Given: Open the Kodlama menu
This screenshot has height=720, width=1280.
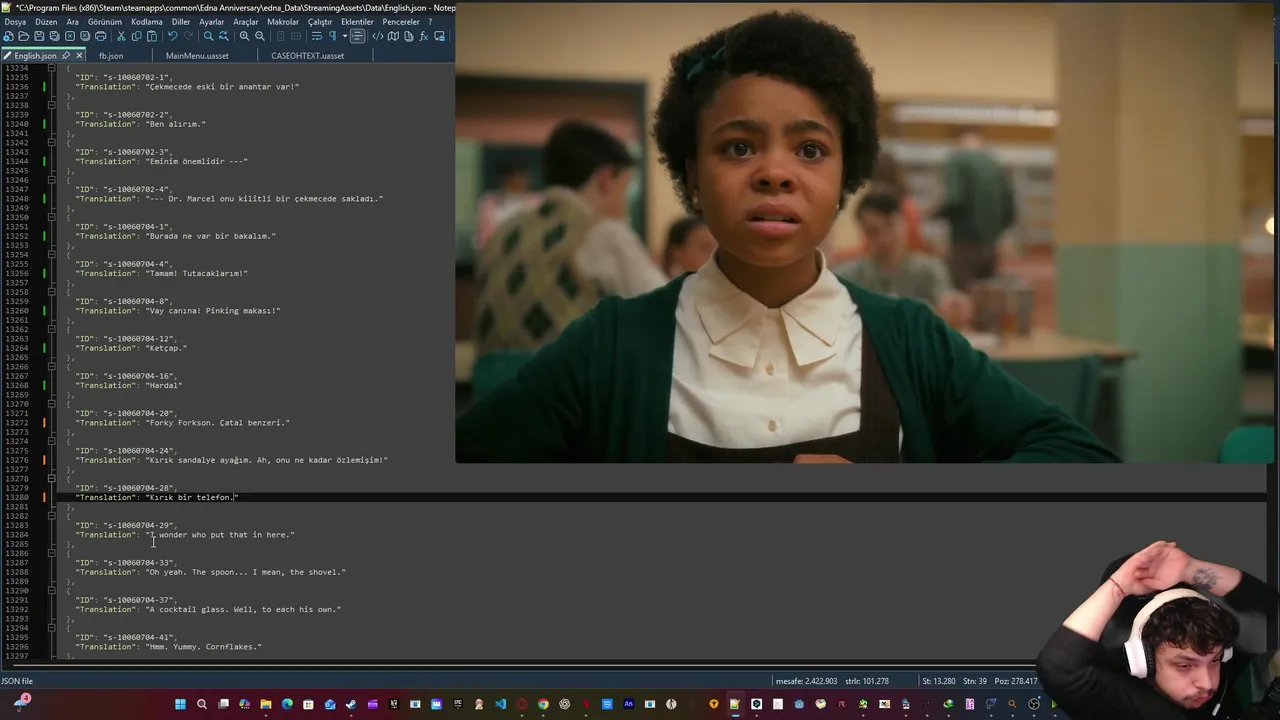Looking at the screenshot, I should pos(147,22).
